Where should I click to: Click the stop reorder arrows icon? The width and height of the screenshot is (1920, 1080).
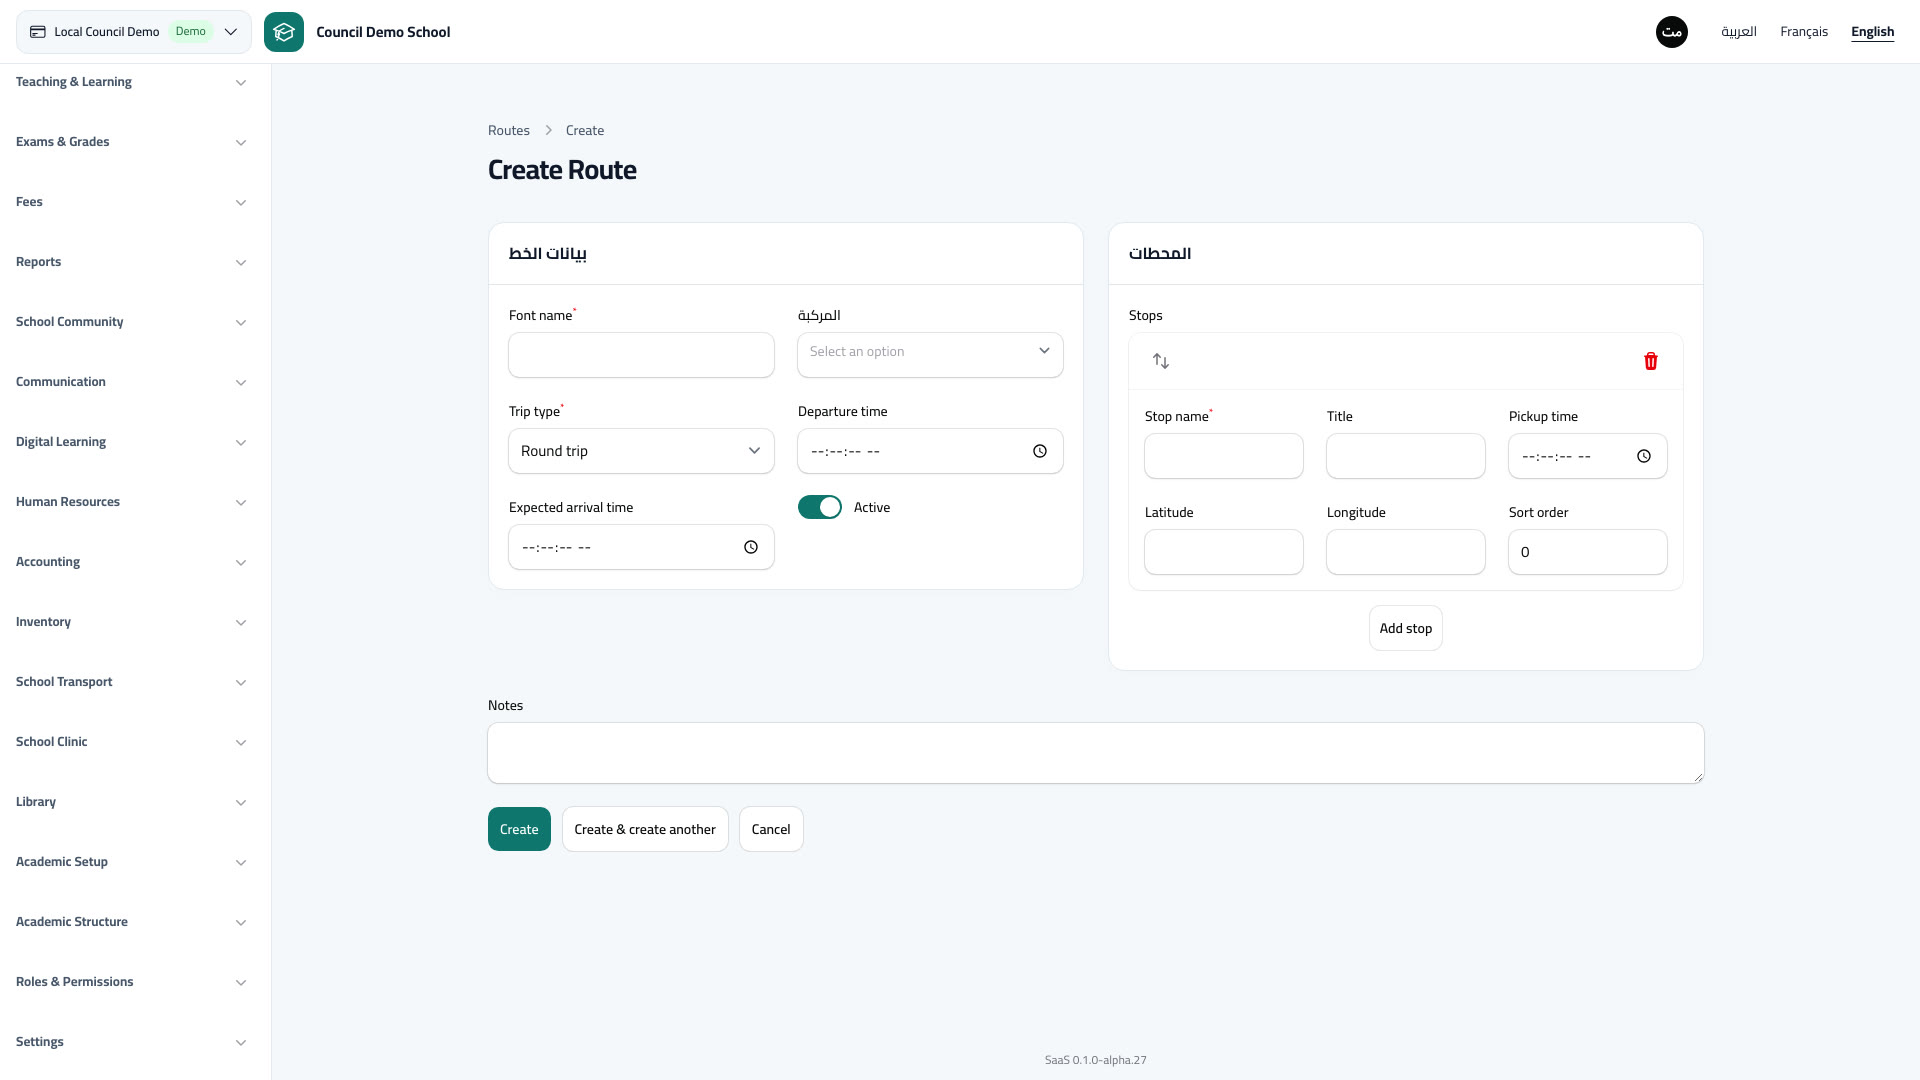[x=1161, y=361]
